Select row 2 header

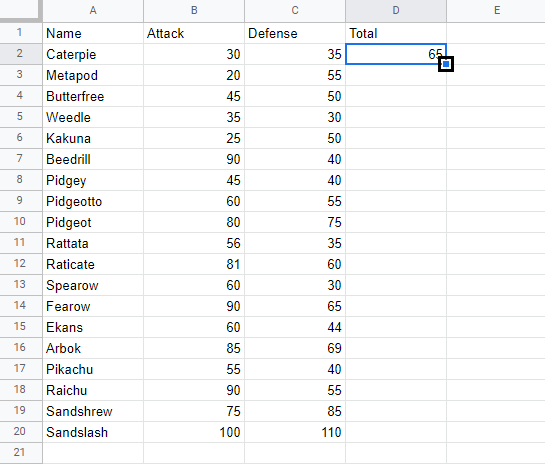[21, 54]
